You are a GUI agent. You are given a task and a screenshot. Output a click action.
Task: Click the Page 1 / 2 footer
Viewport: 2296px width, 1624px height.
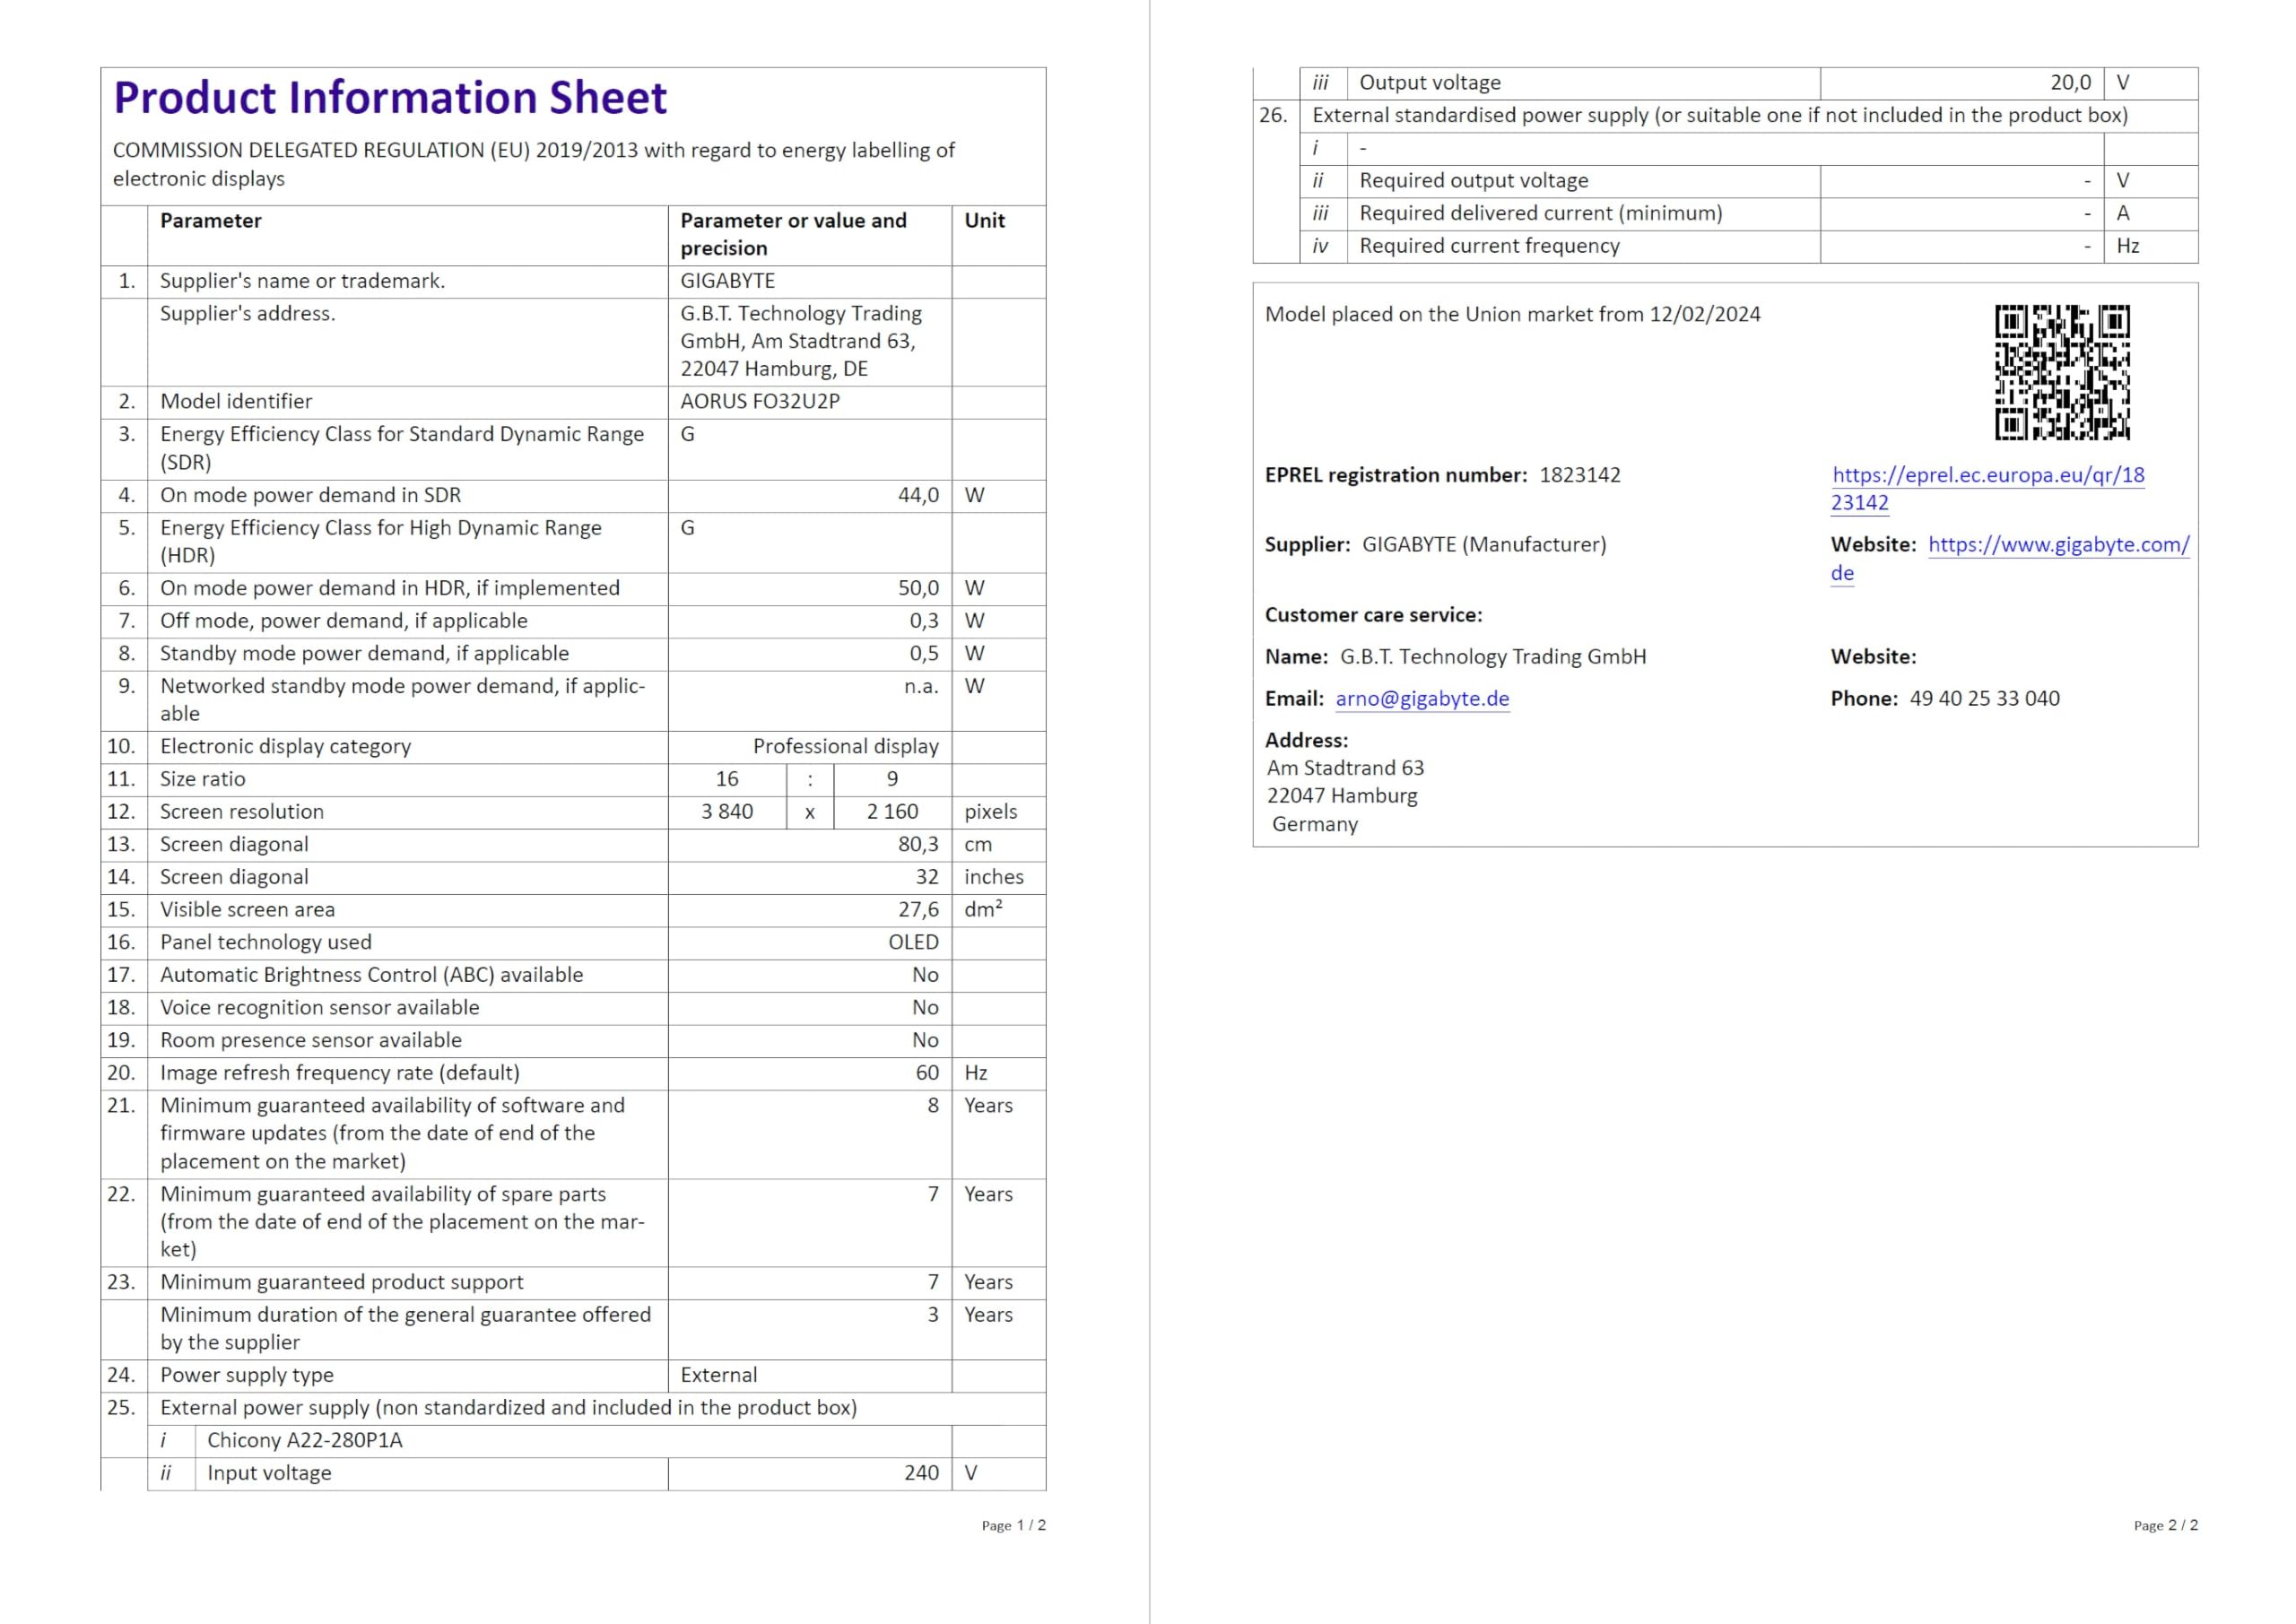(1014, 1525)
